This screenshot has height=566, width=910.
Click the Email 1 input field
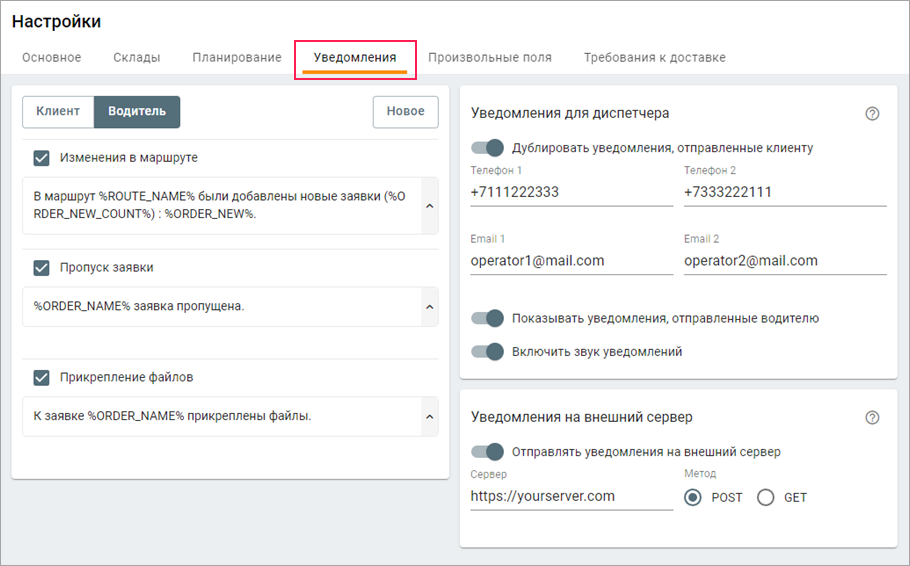(571, 261)
